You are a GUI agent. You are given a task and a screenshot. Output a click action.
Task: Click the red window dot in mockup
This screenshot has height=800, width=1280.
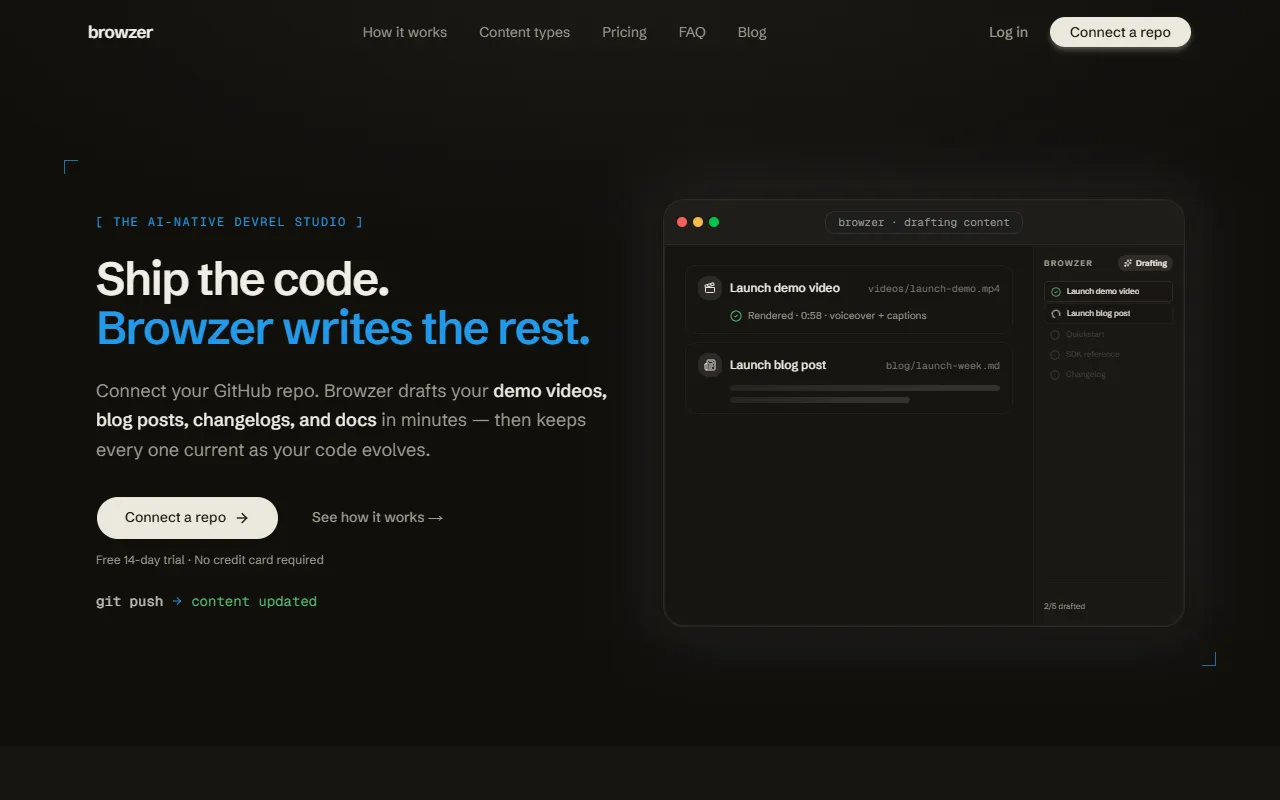pyautogui.click(x=682, y=222)
